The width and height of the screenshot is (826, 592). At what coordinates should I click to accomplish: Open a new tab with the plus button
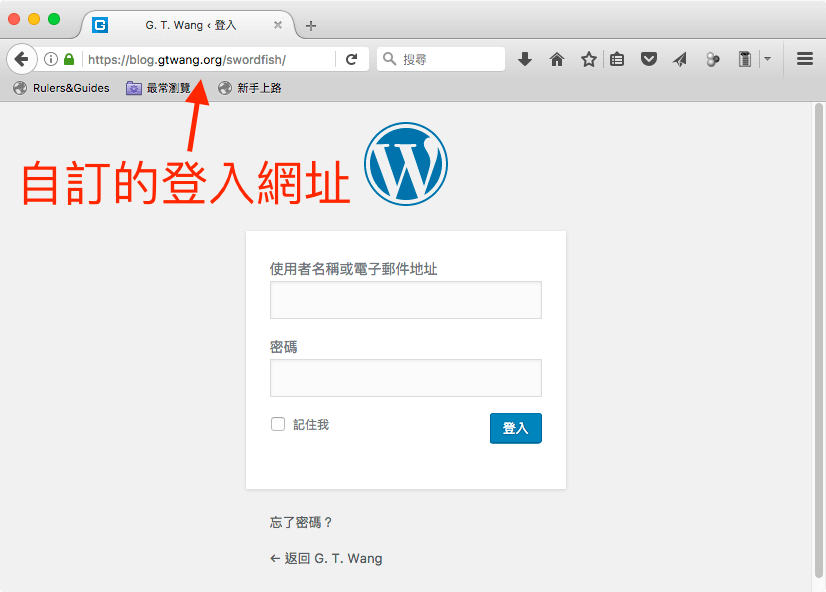click(x=310, y=25)
